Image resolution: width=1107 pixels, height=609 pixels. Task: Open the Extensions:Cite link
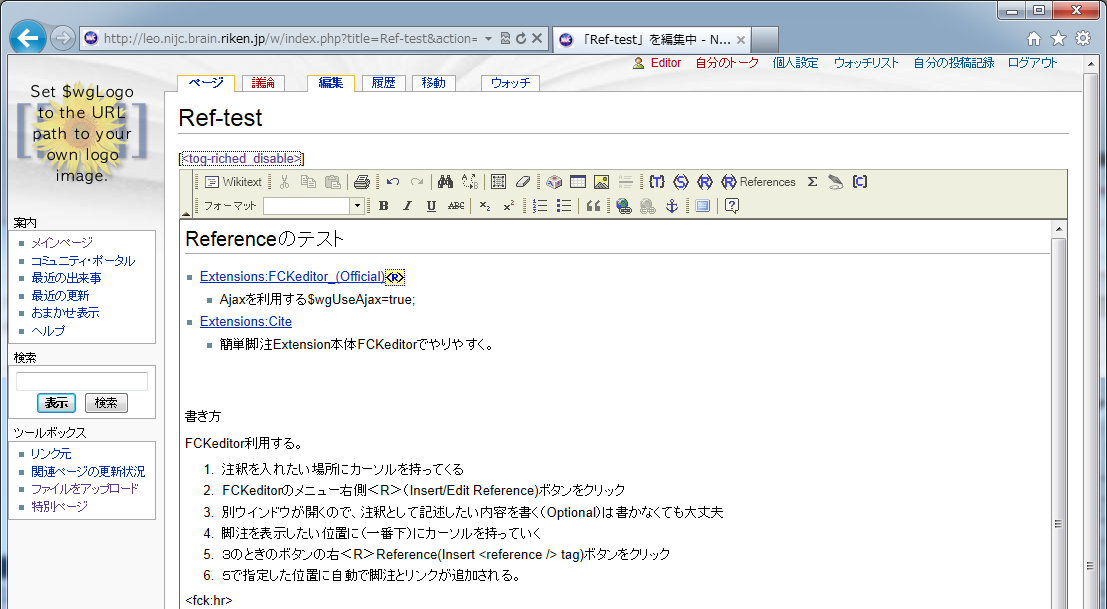tap(246, 321)
